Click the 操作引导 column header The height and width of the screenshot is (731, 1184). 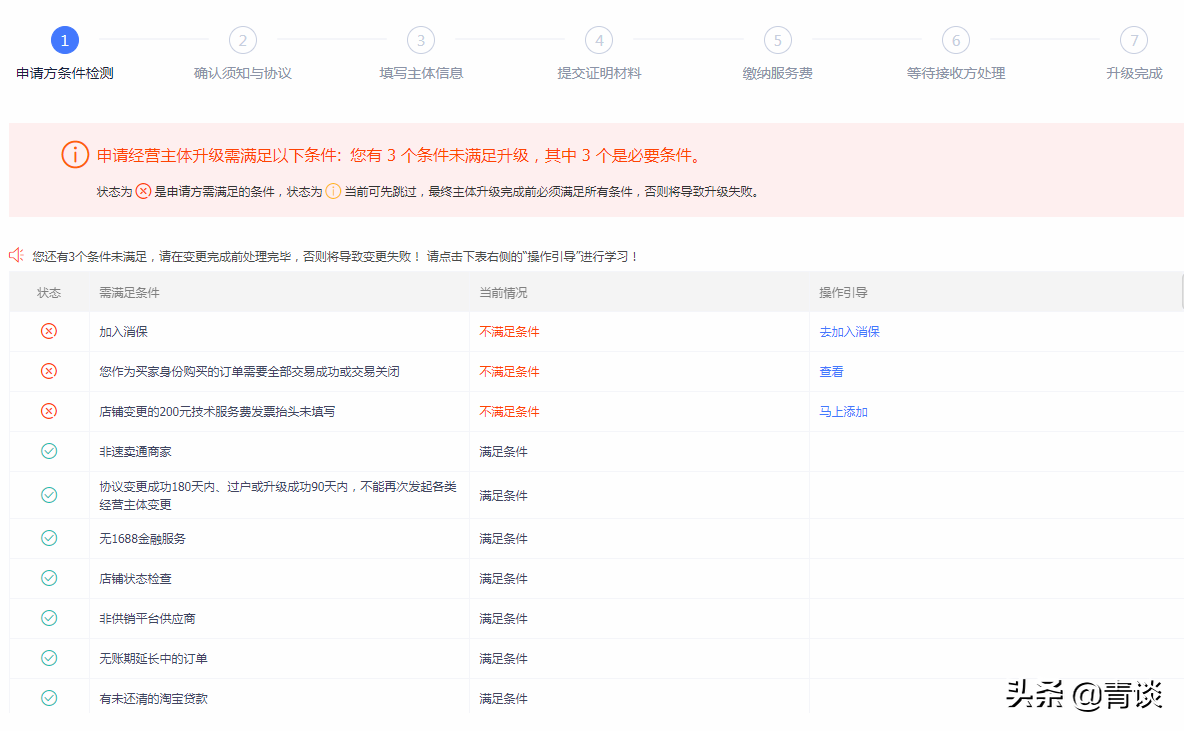[x=843, y=292]
